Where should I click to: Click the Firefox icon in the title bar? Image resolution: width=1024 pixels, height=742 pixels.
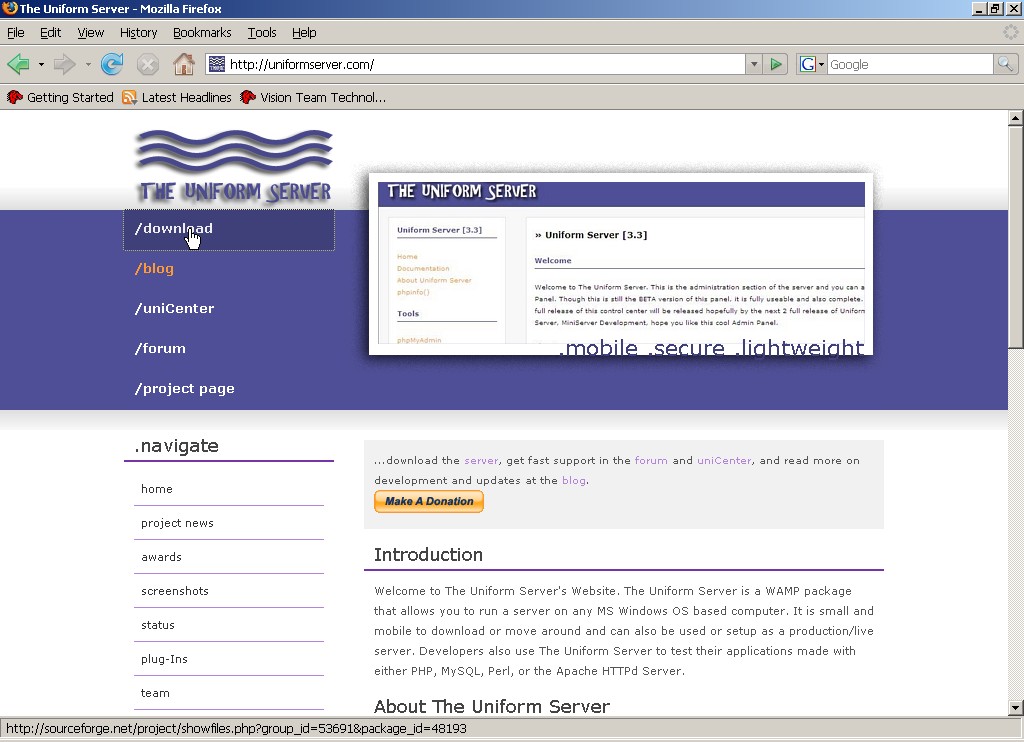click(9, 8)
